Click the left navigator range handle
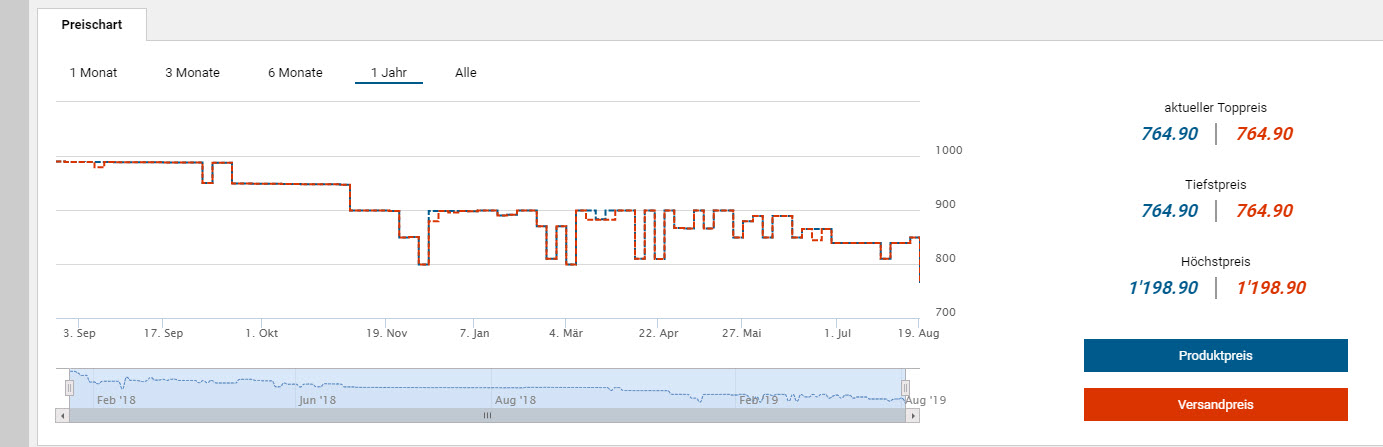1383x447 pixels. [x=70, y=387]
